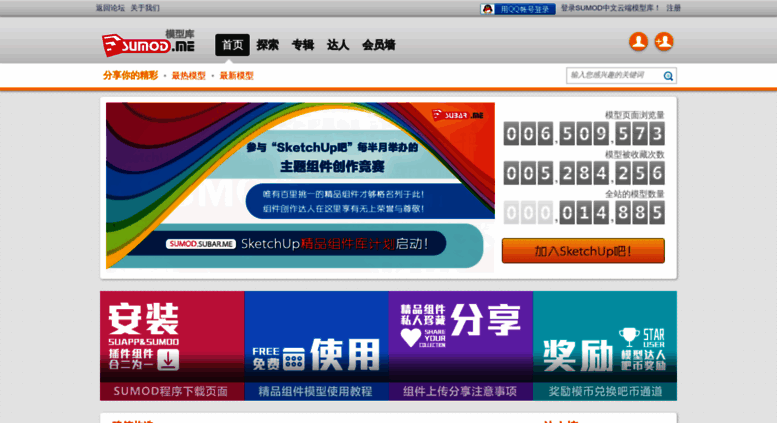Open the register new user icon

click(664, 42)
